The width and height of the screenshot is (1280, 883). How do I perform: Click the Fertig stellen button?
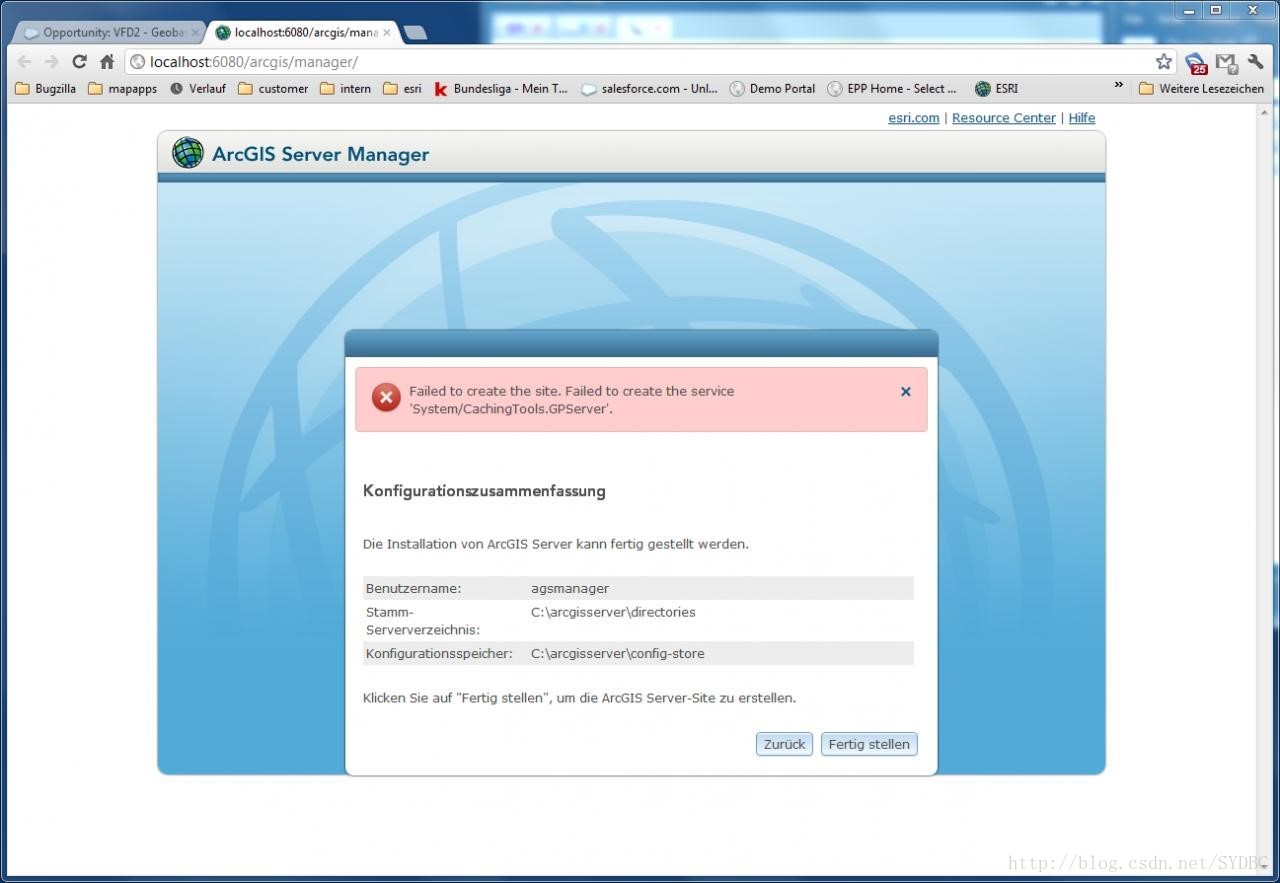(x=869, y=744)
